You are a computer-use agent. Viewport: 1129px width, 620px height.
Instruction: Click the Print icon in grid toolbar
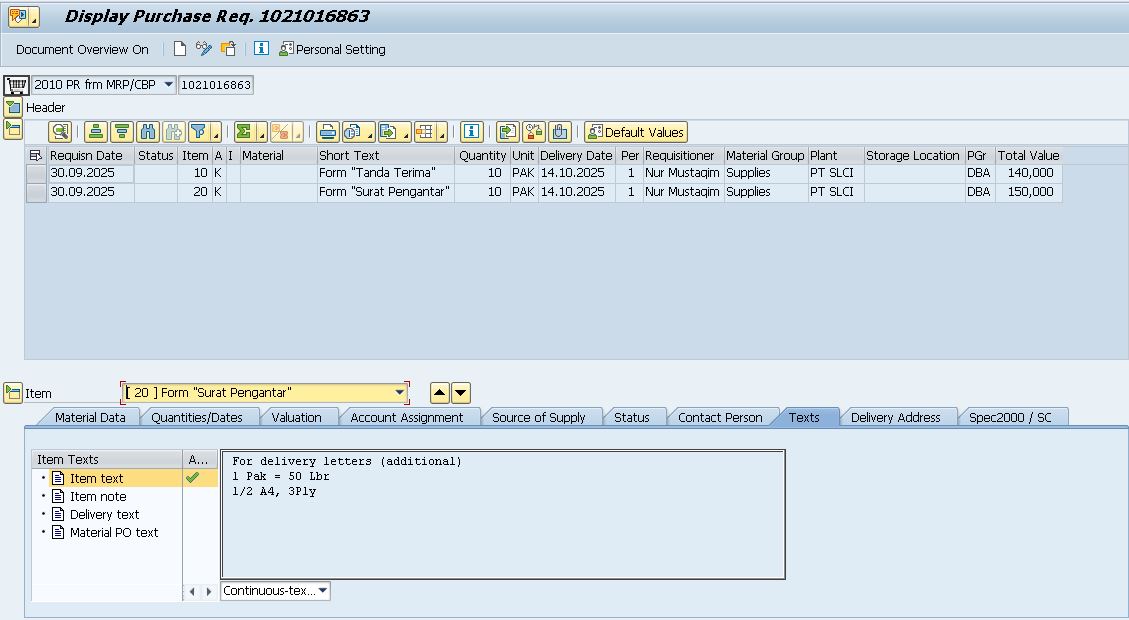coord(327,132)
